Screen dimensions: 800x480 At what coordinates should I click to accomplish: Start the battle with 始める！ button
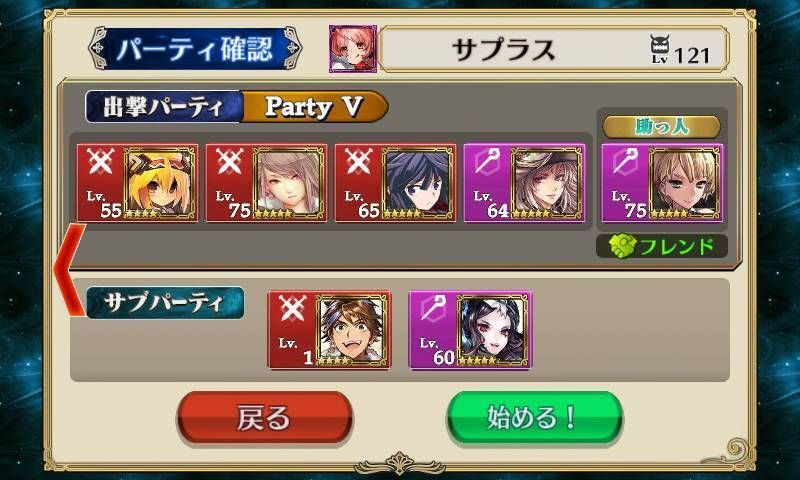(x=535, y=418)
